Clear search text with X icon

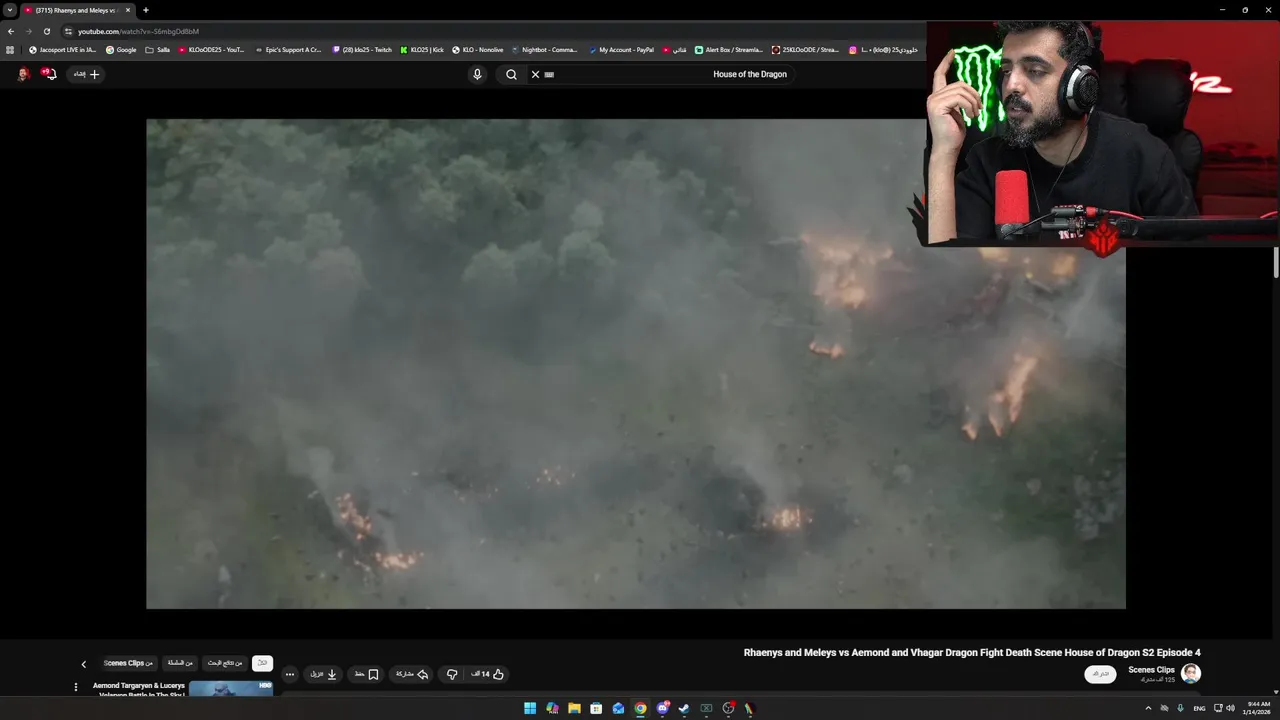click(535, 74)
